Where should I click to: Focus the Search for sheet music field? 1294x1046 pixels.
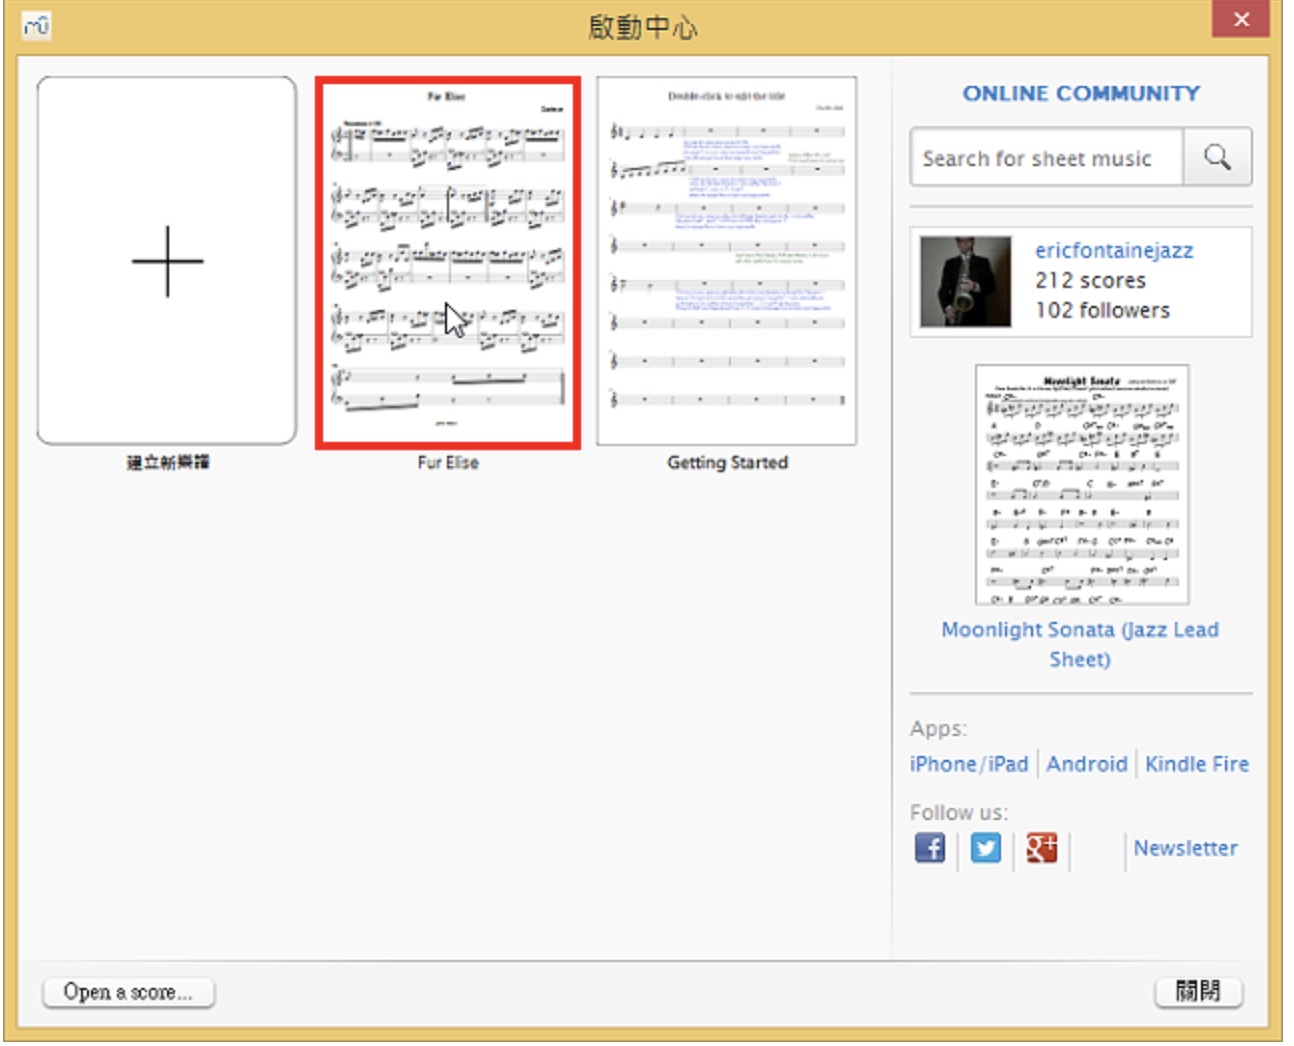tap(1047, 157)
